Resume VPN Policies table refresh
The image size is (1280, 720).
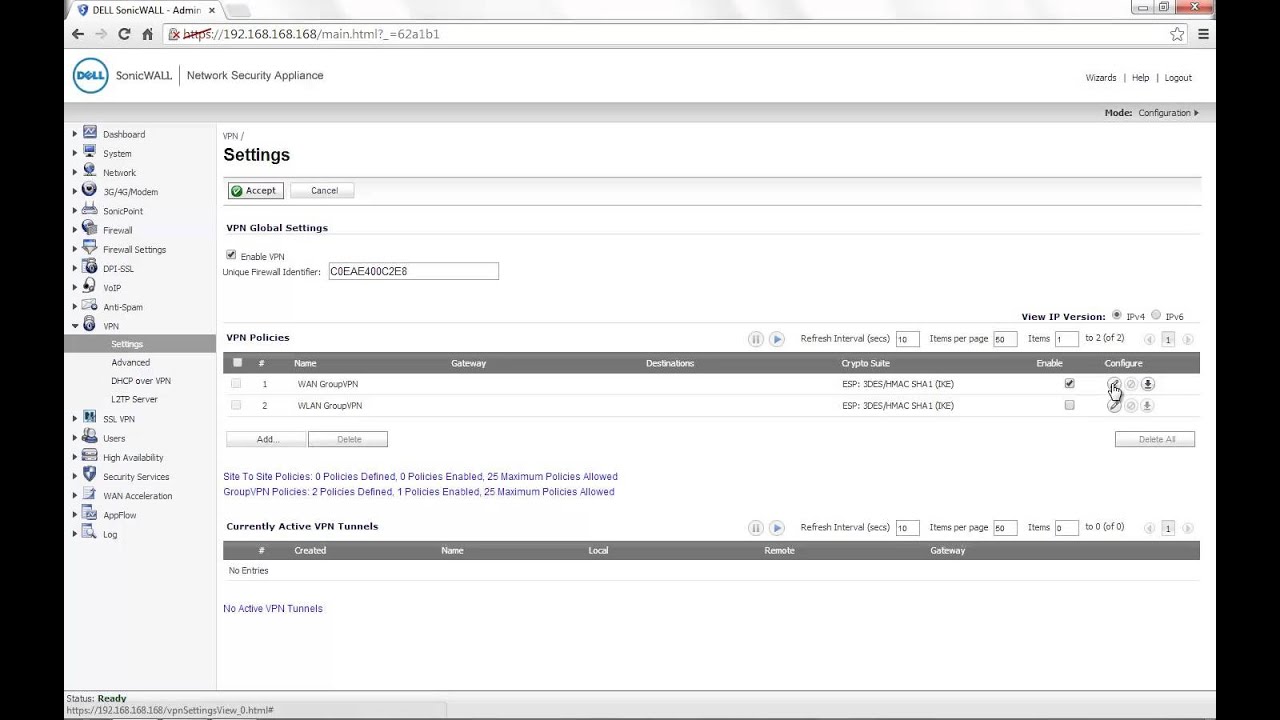(x=777, y=339)
